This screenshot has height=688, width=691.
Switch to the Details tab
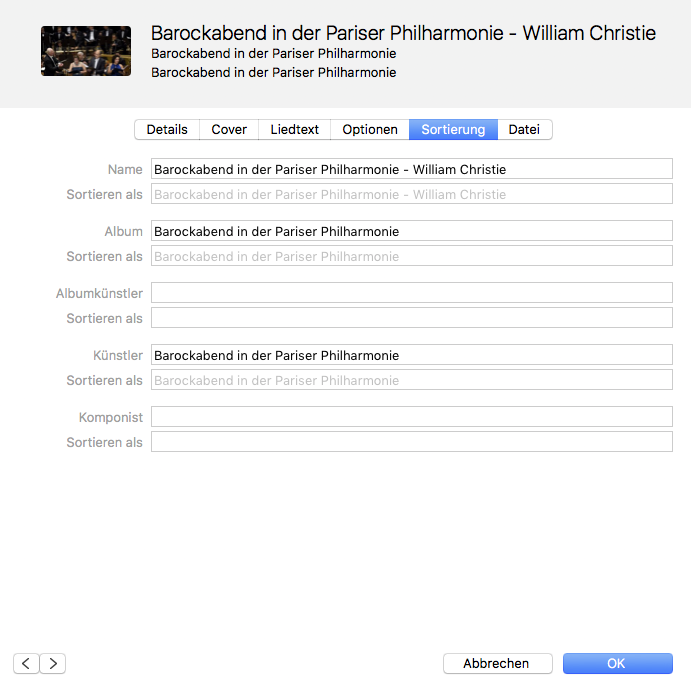tap(167, 130)
